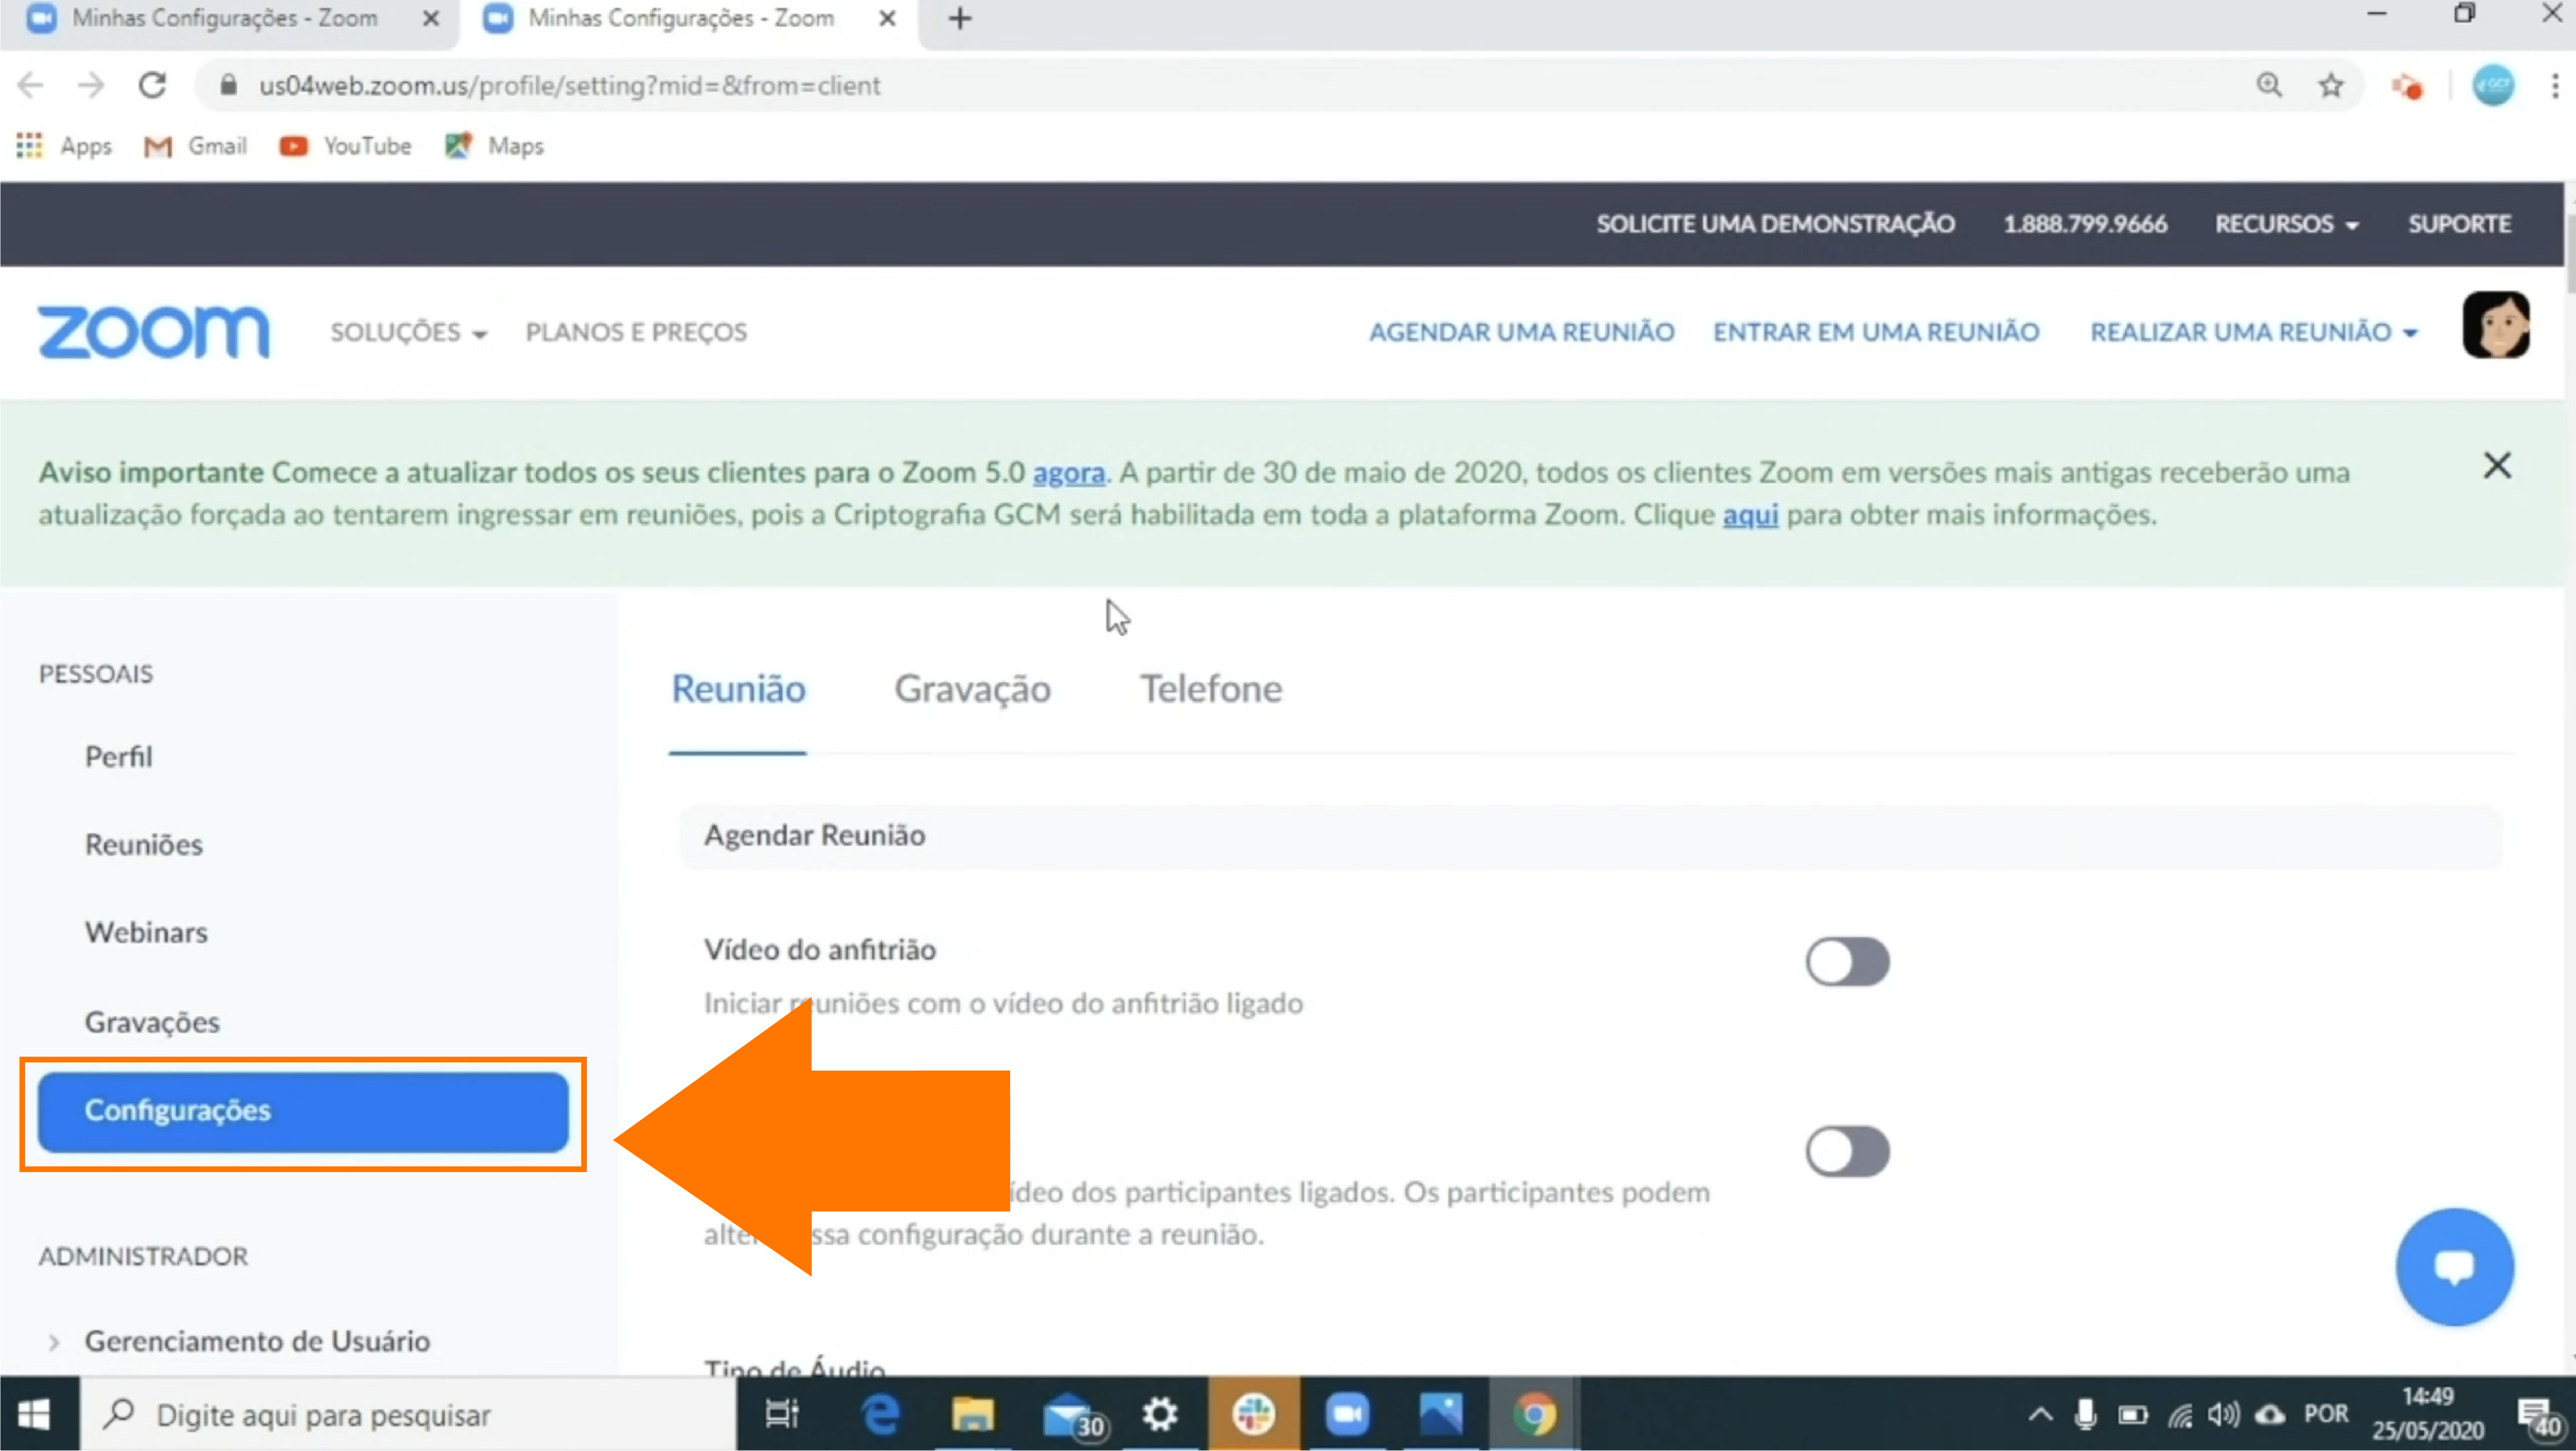The height and width of the screenshot is (1451, 2576).
Task: Click the Windows taskbar search box
Action: tap(408, 1414)
